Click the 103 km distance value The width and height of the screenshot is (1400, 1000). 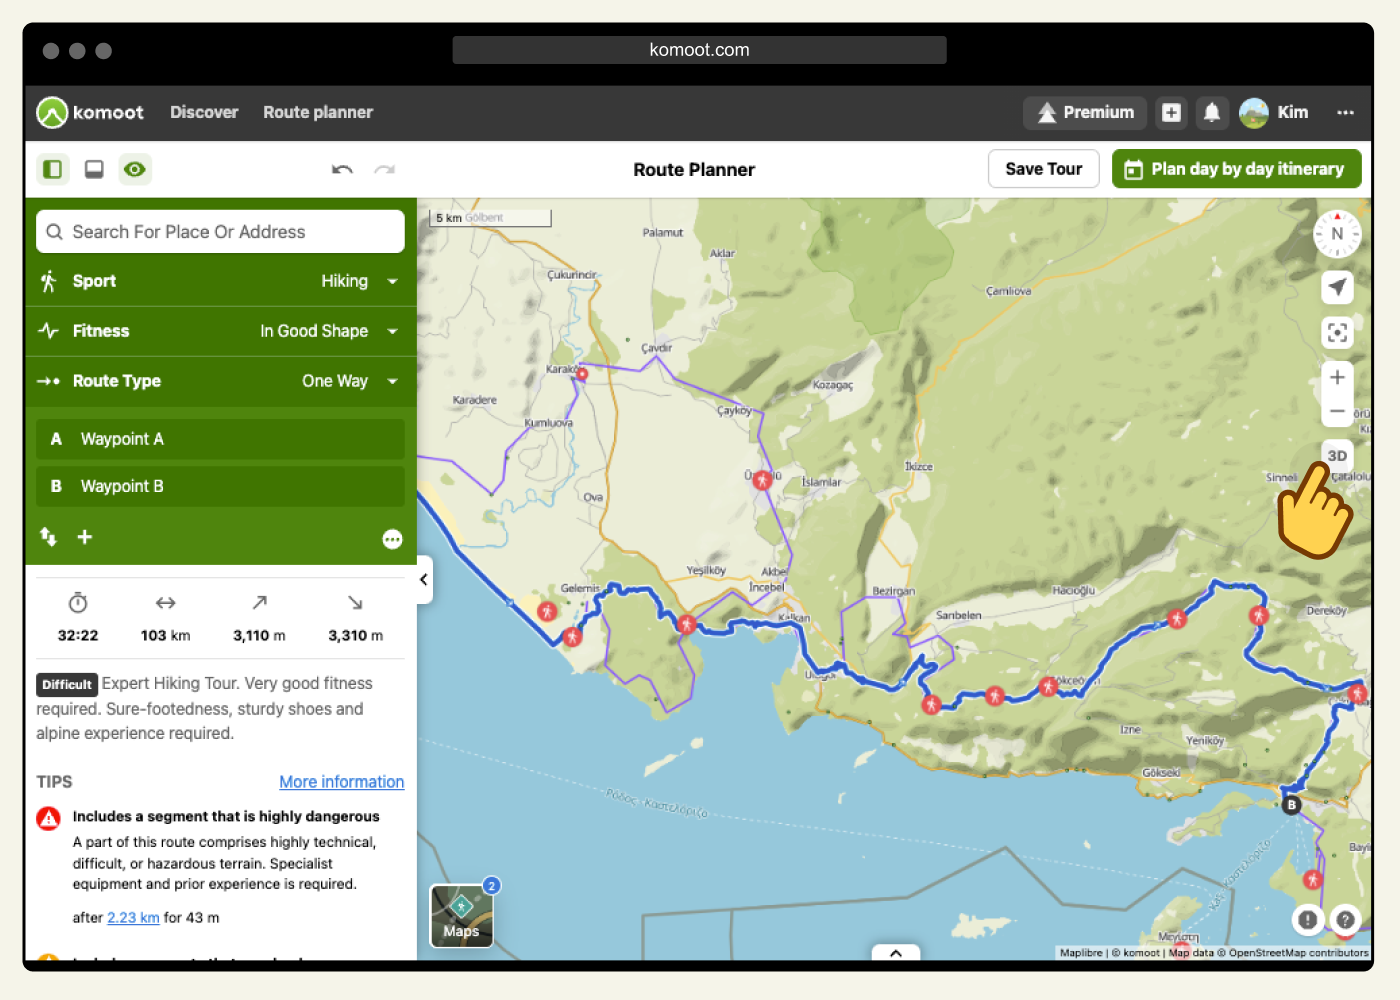tap(166, 636)
